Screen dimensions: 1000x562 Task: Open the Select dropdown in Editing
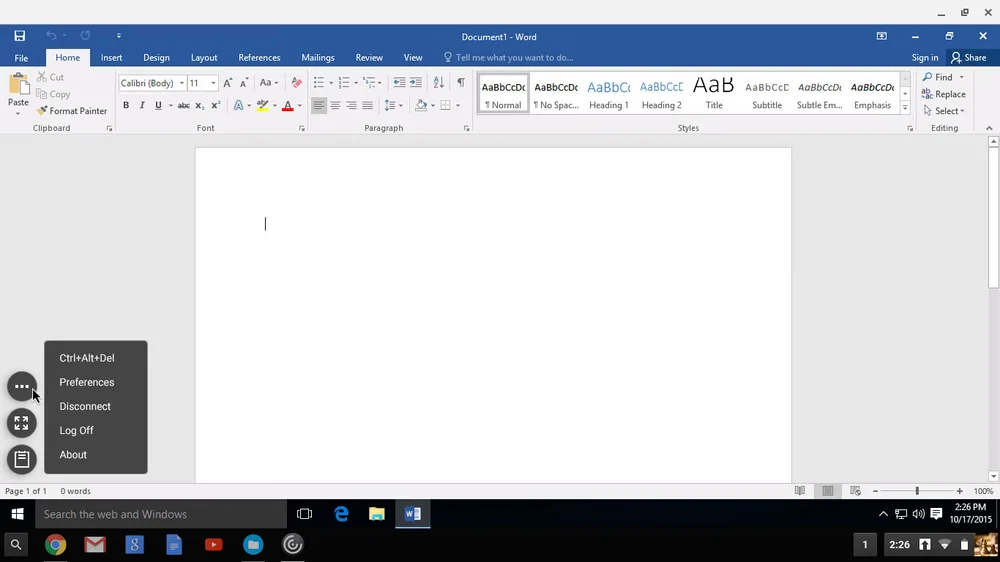[944, 111]
